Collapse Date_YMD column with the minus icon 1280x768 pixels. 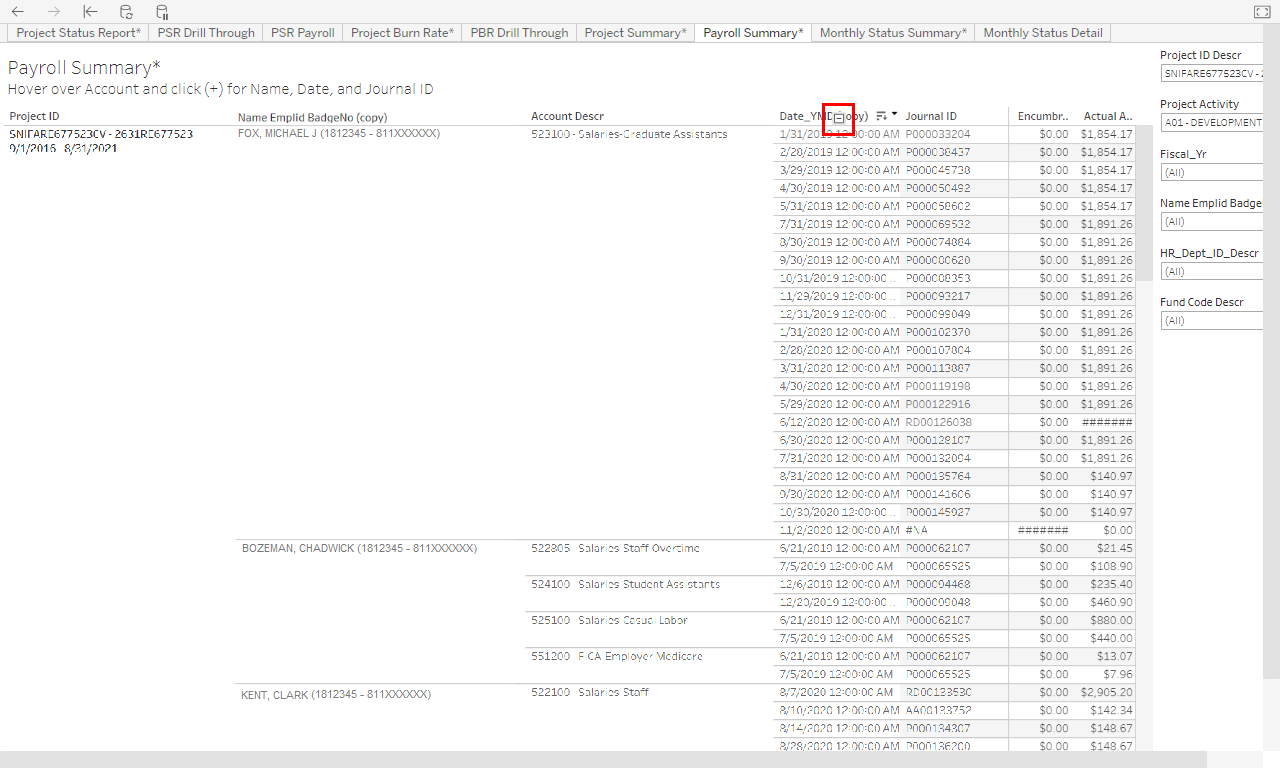[838, 118]
